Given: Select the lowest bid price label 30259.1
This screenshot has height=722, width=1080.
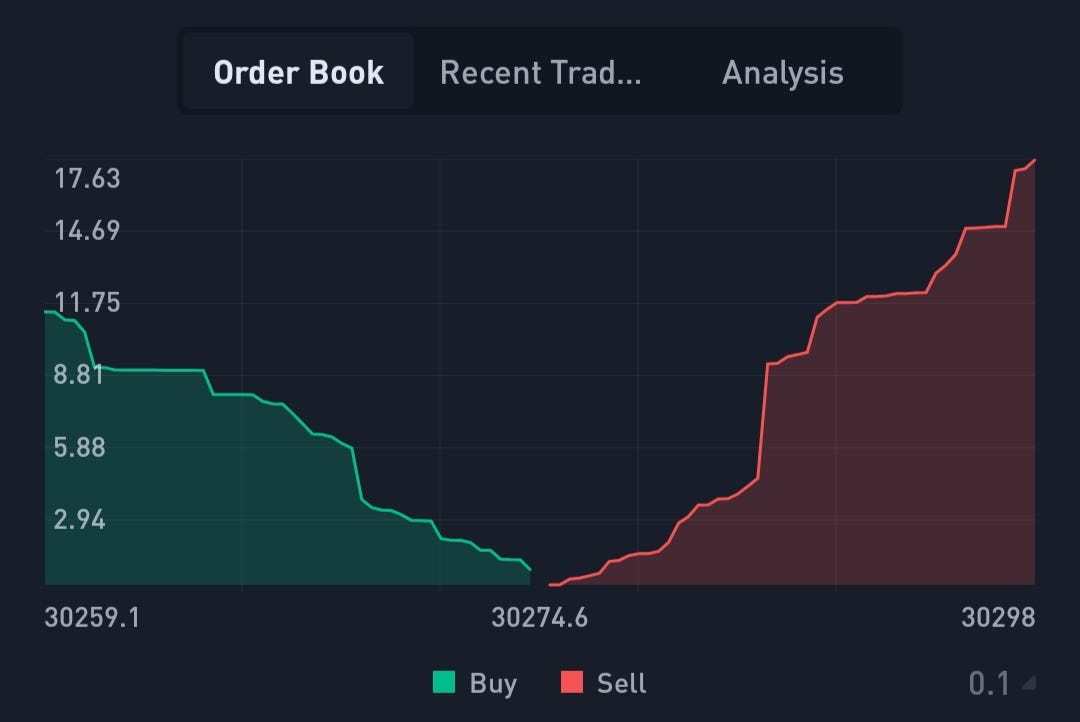Looking at the screenshot, I should click(x=90, y=619).
